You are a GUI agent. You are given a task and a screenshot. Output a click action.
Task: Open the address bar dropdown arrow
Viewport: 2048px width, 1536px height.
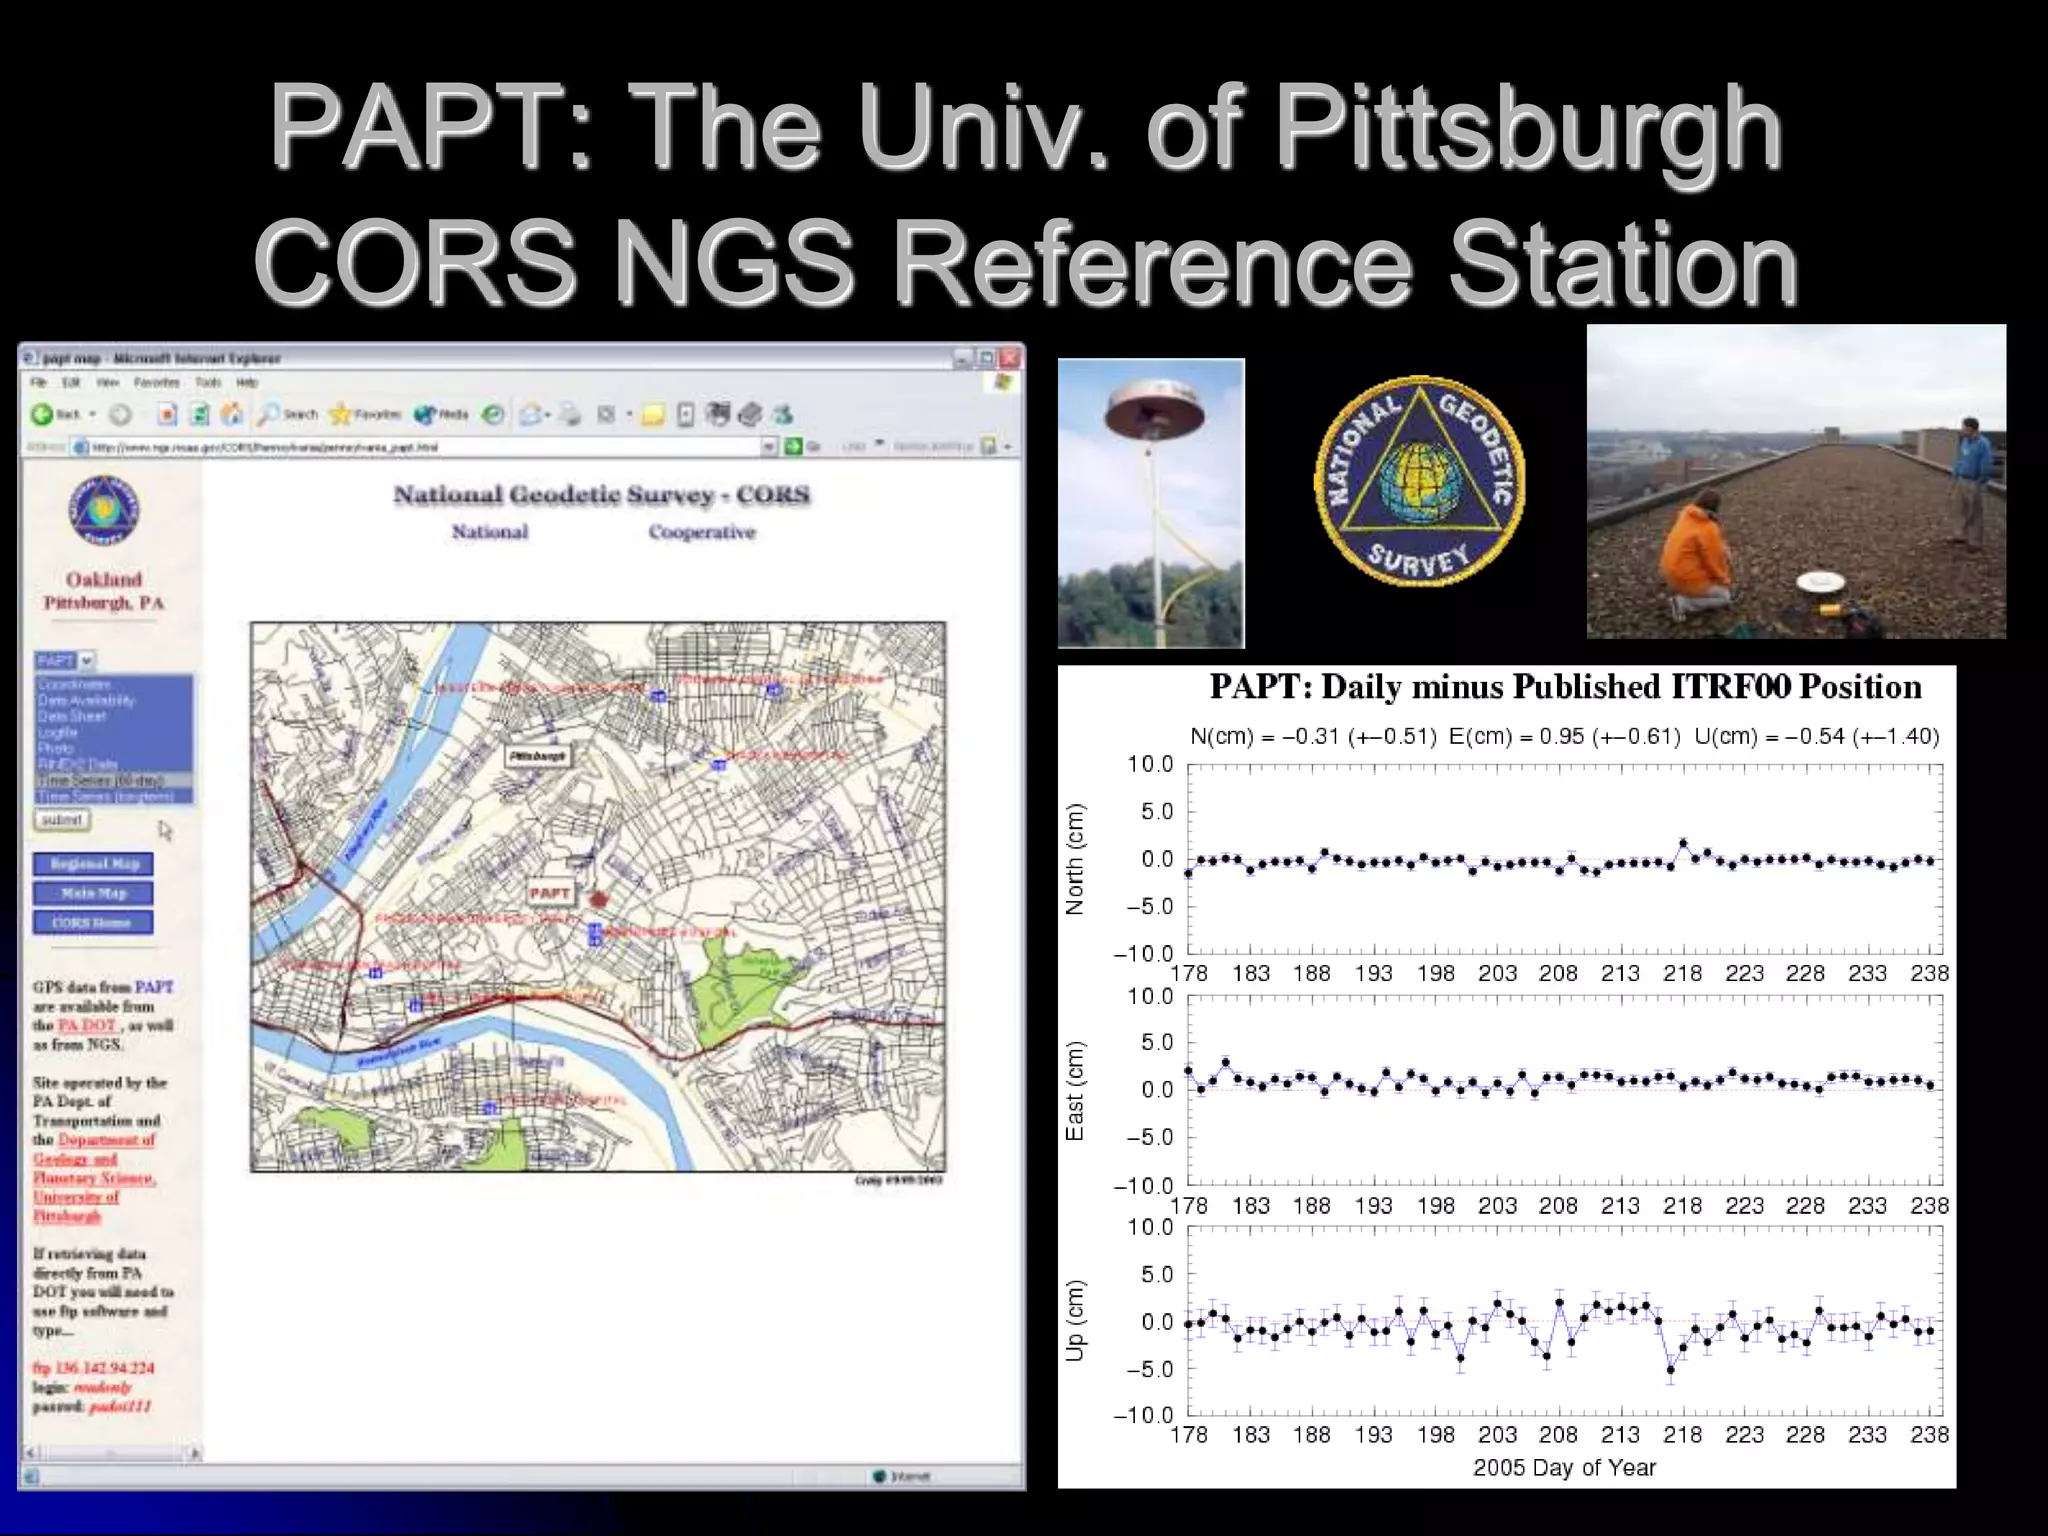(x=769, y=446)
